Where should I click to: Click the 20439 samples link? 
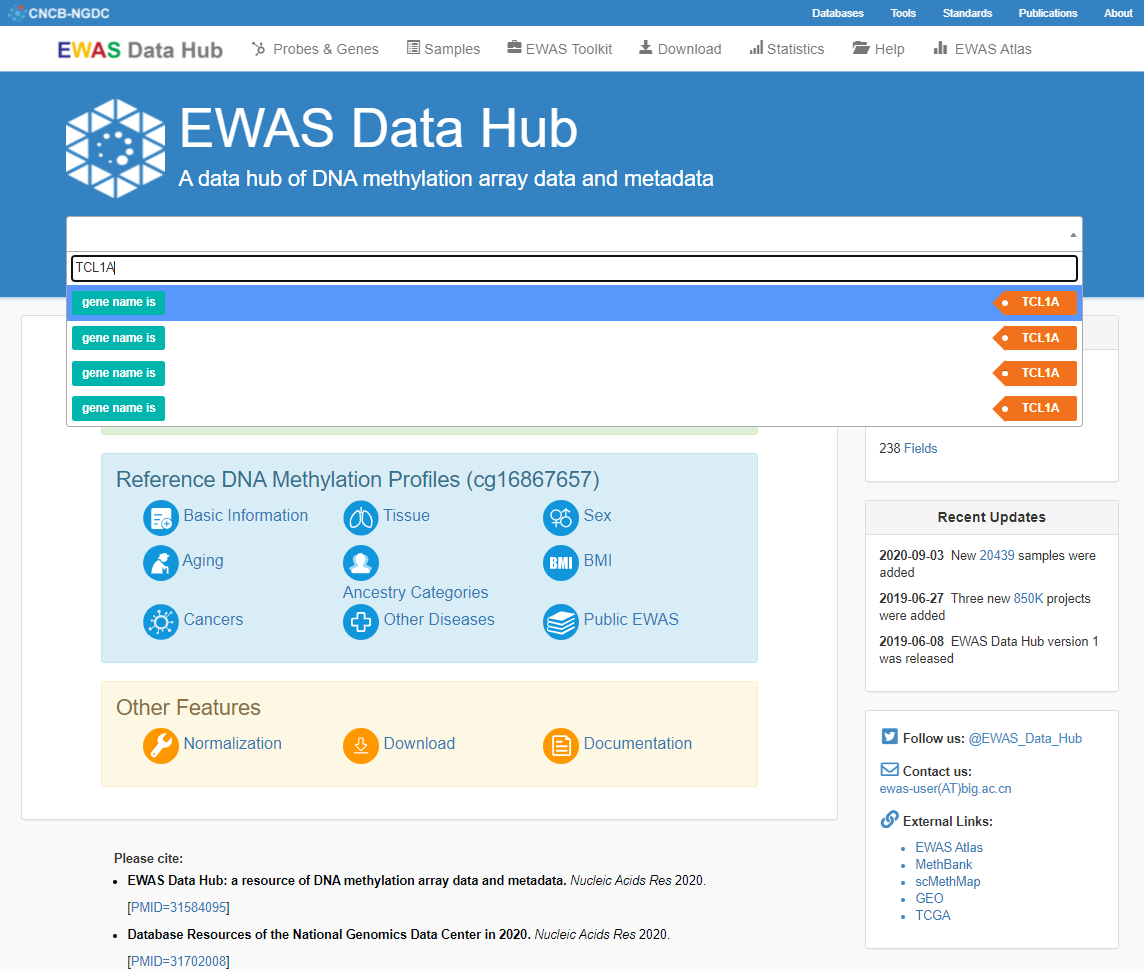pos(997,556)
